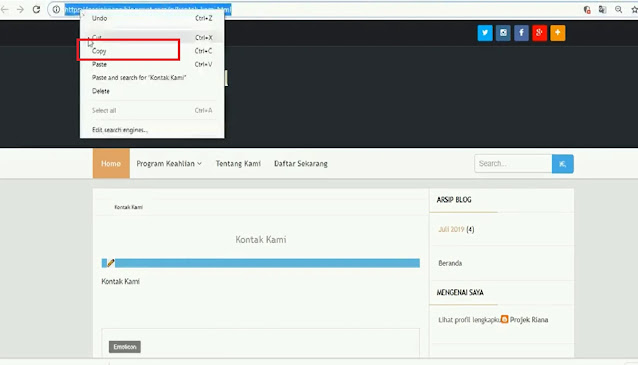Screen dimensions: 638x365
Task: Open the Twitter social icon
Action: (x=485, y=33)
